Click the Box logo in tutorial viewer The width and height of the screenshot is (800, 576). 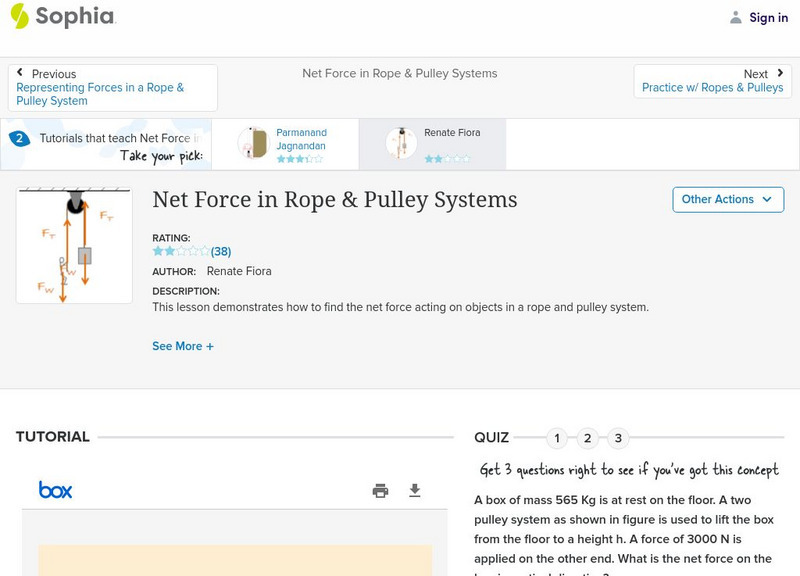(55, 490)
